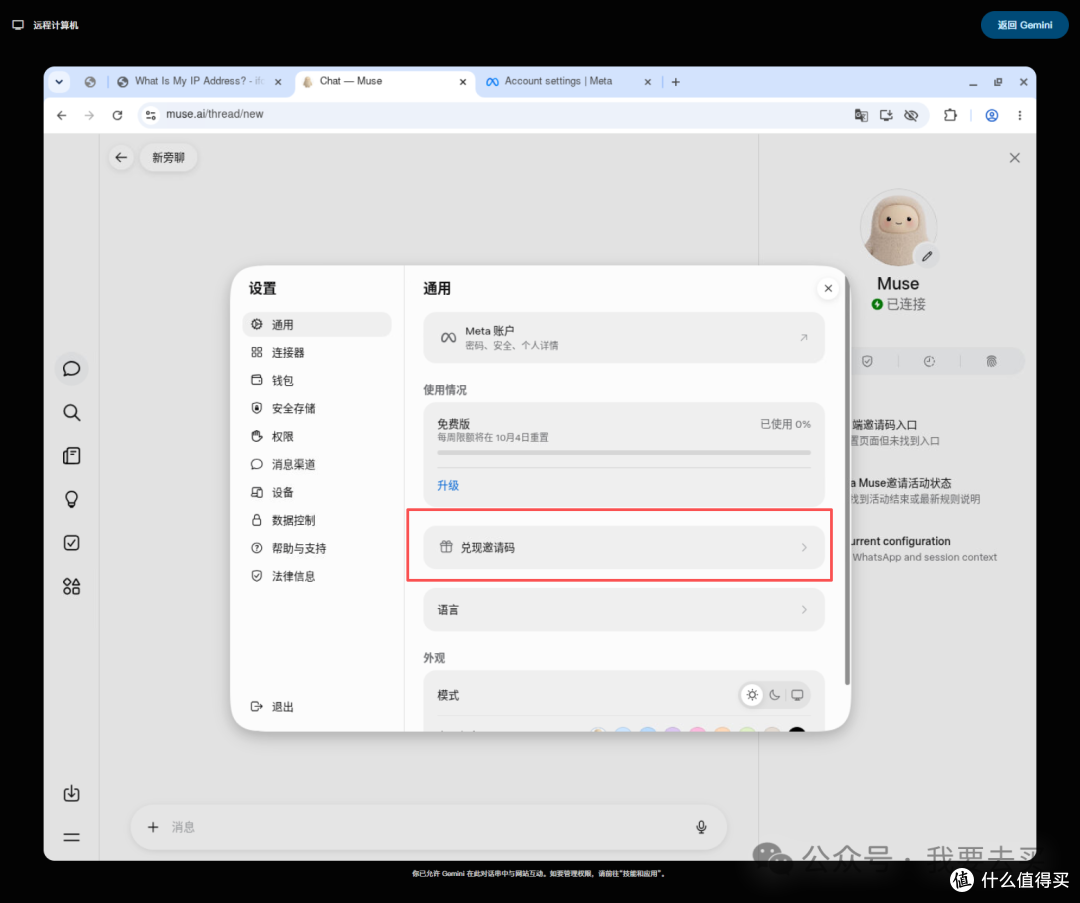This screenshot has height=903, width=1080.
Task: Pick the black theme color swatch
Action: (797, 731)
